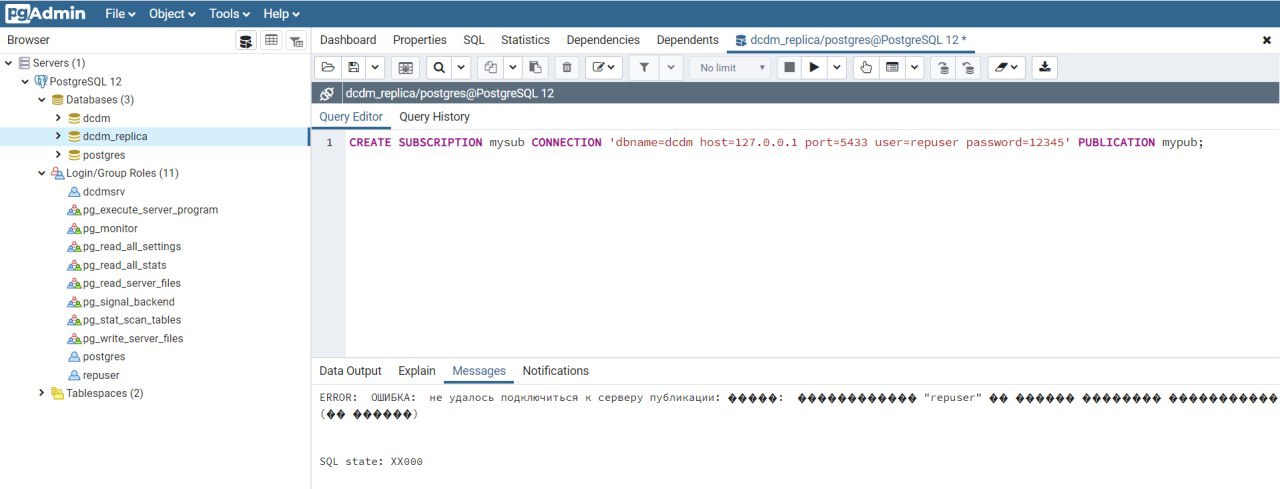Open save options dropdown arrow
The image size is (1280, 489).
click(375, 67)
